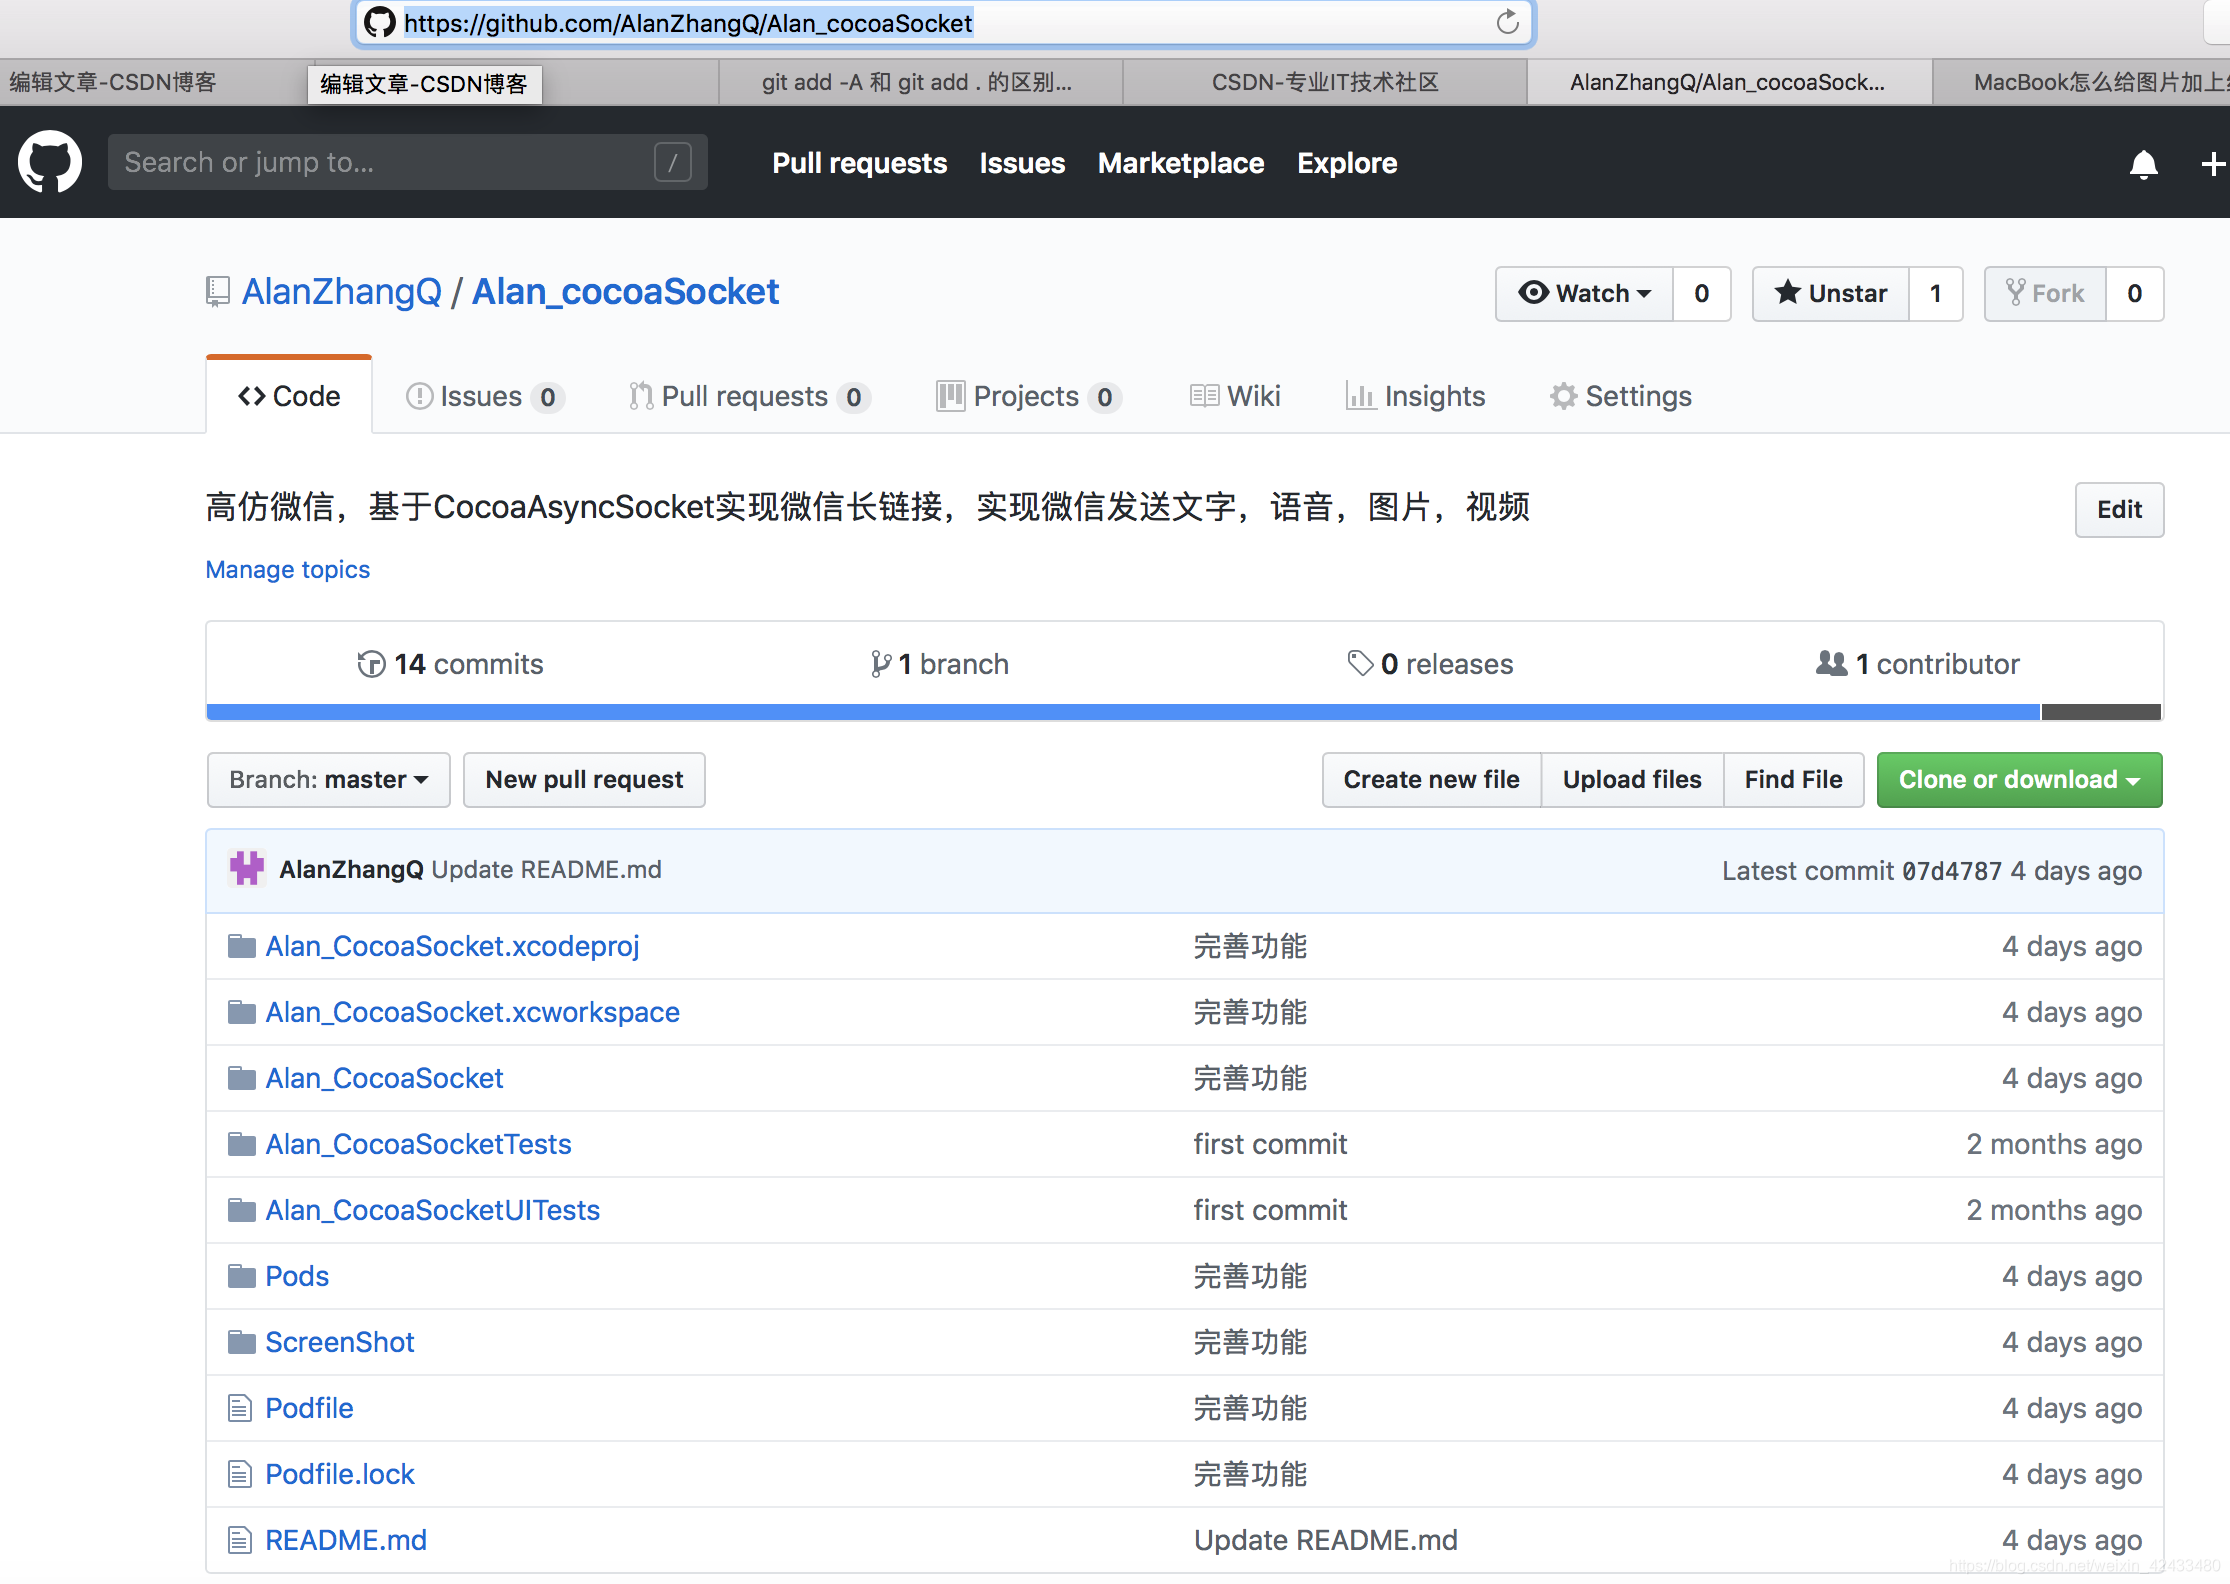
Task: Click the folder icon for Alan_CocoaSocketUITests
Action: pos(241,1210)
